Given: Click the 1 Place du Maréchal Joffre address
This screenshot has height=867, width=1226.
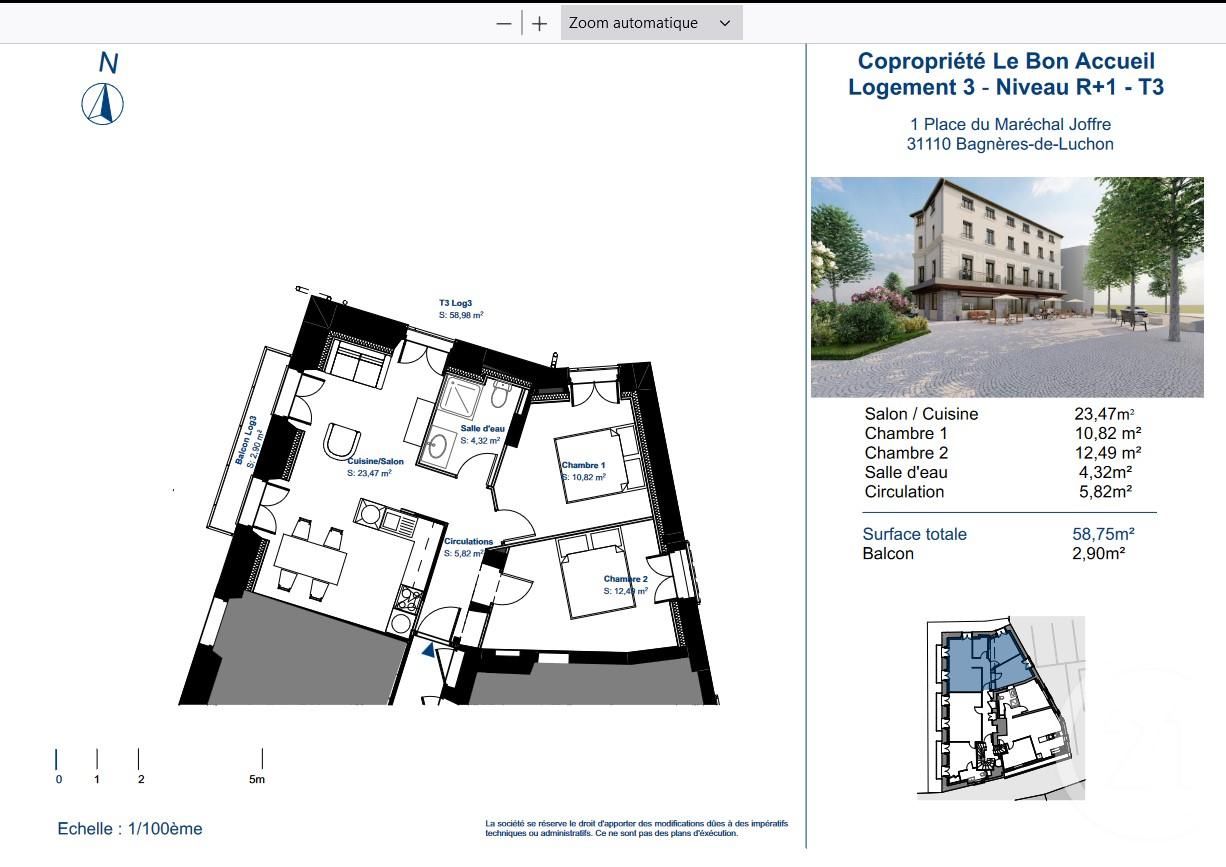Looking at the screenshot, I should pos(1009,125).
